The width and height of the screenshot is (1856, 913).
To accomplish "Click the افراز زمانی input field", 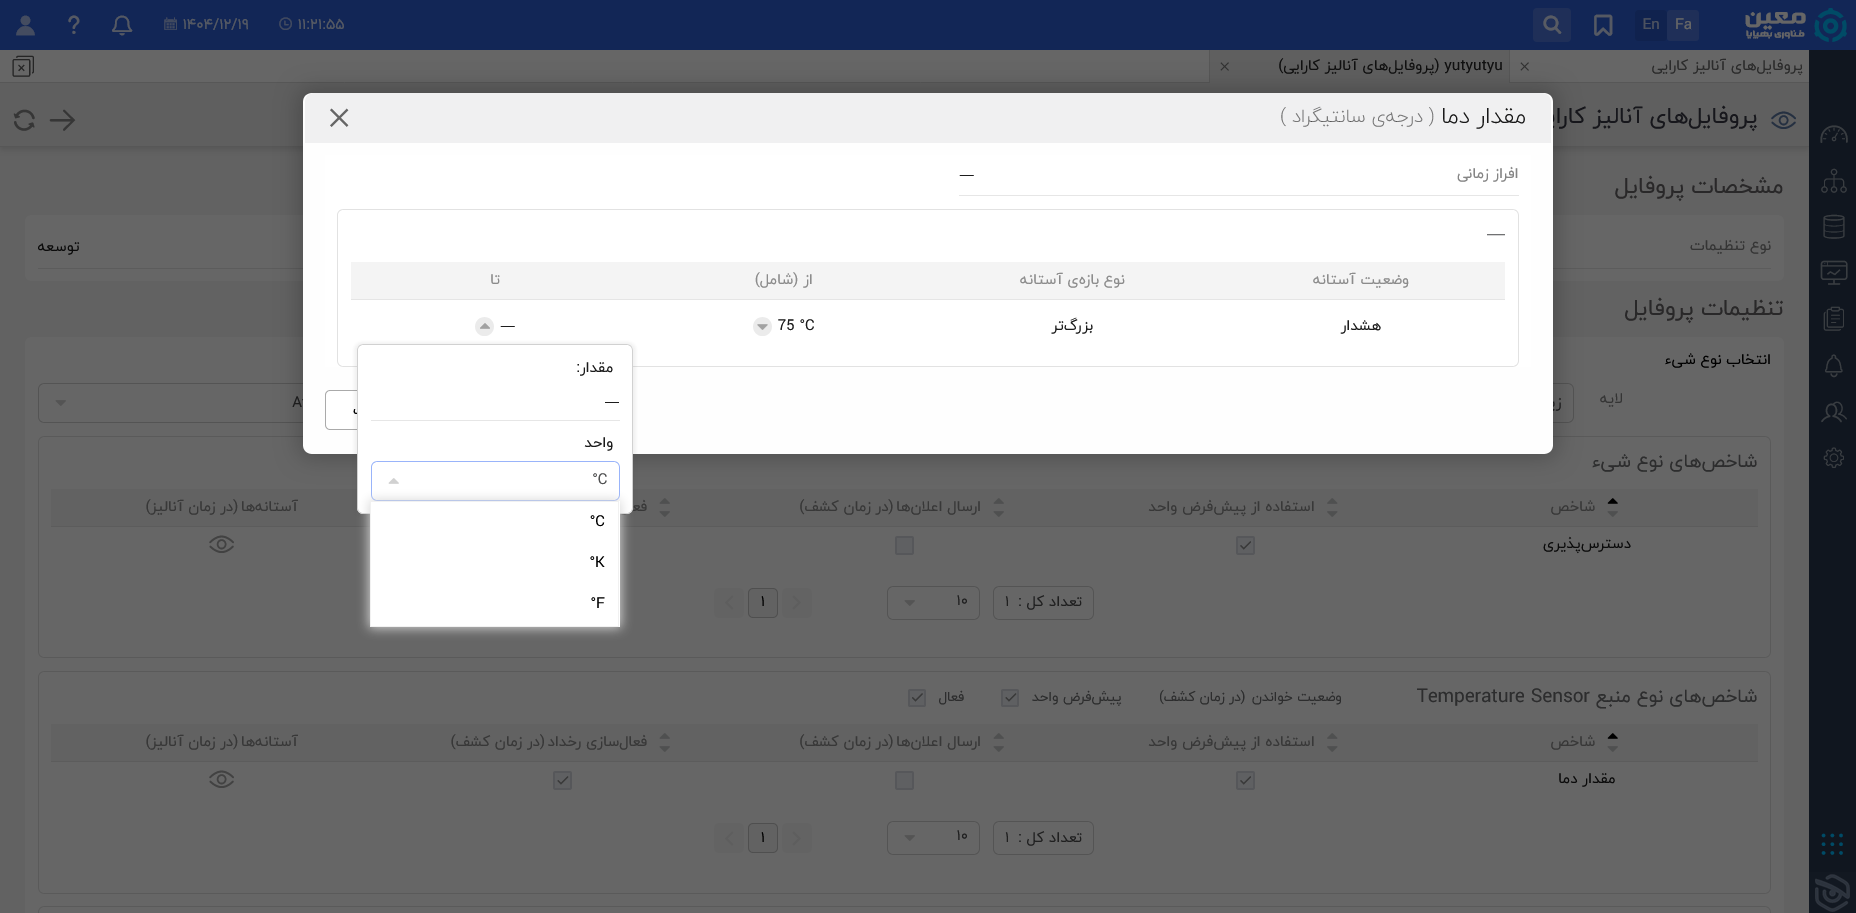I will point(1238,175).
